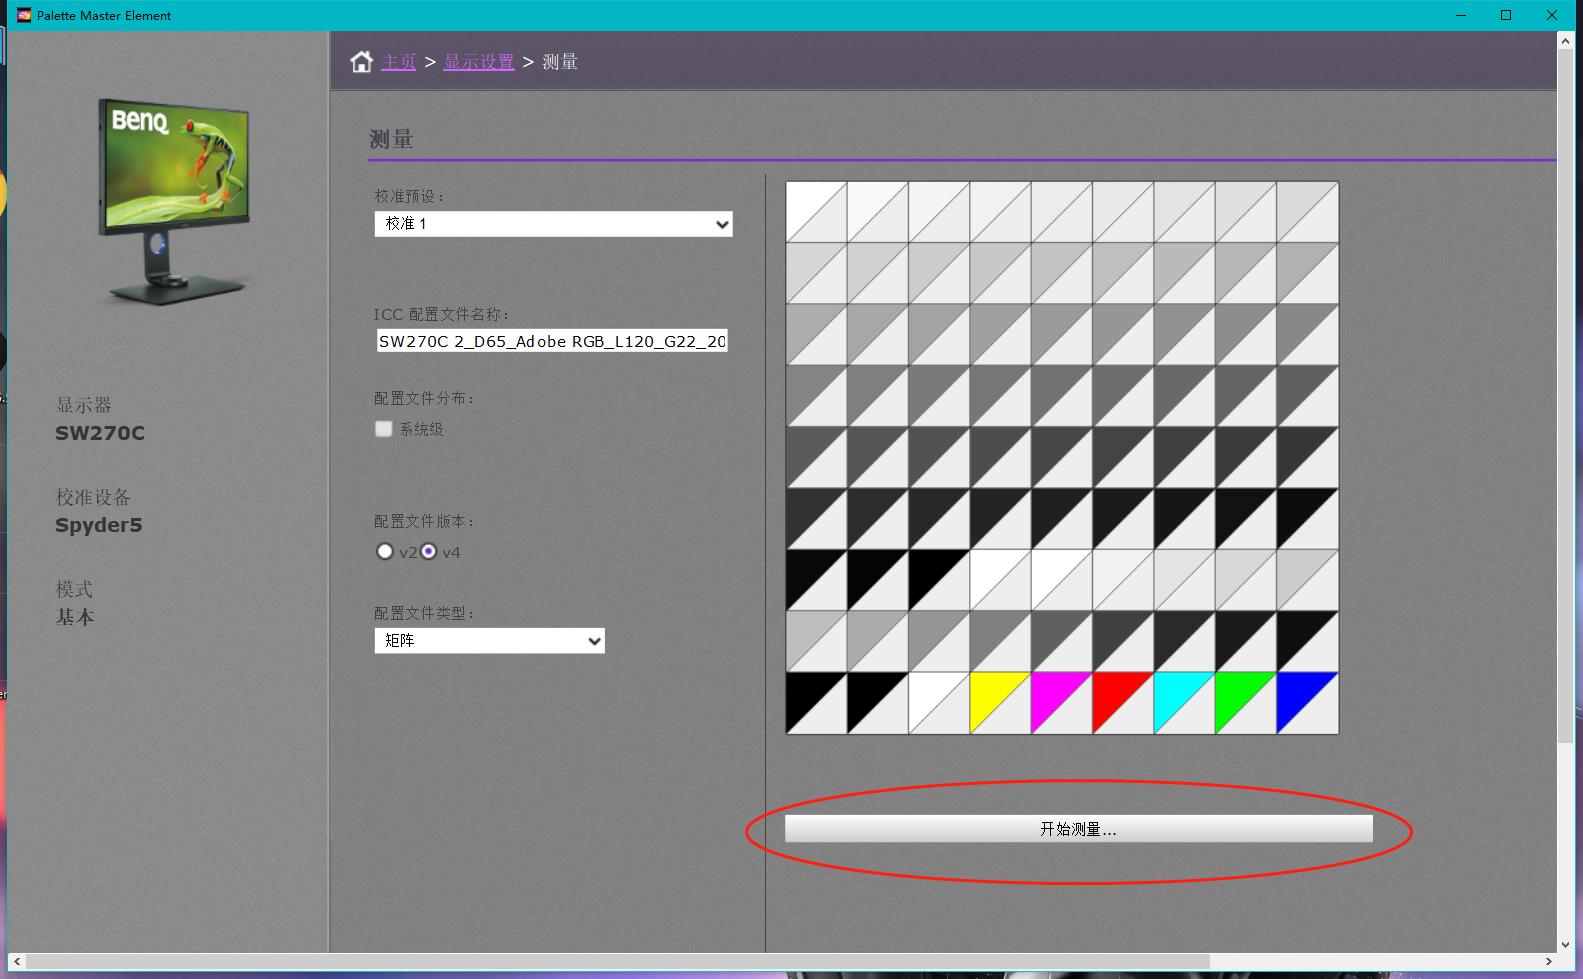Click the vertical scrollbar down arrow
The height and width of the screenshot is (979, 1583).
(1565, 944)
